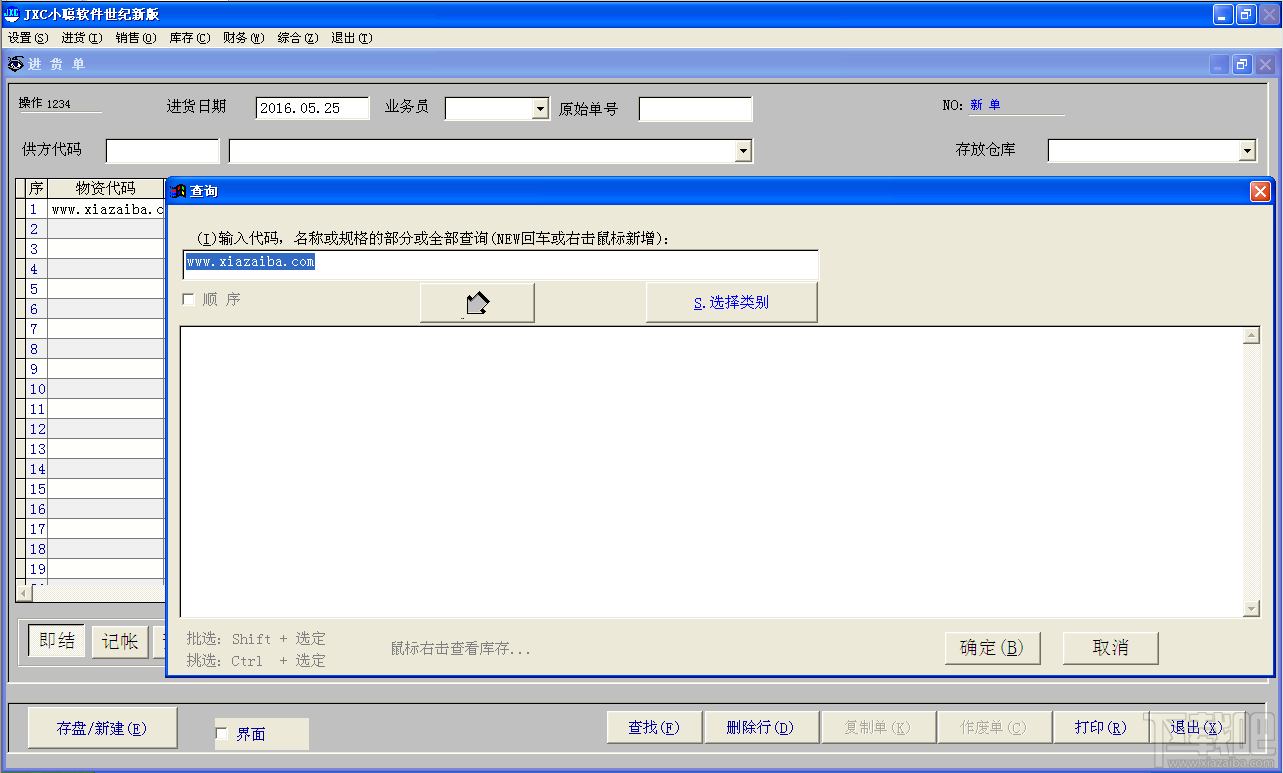Click the 进货日期 date field
This screenshot has height=773, width=1283.
point(313,108)
